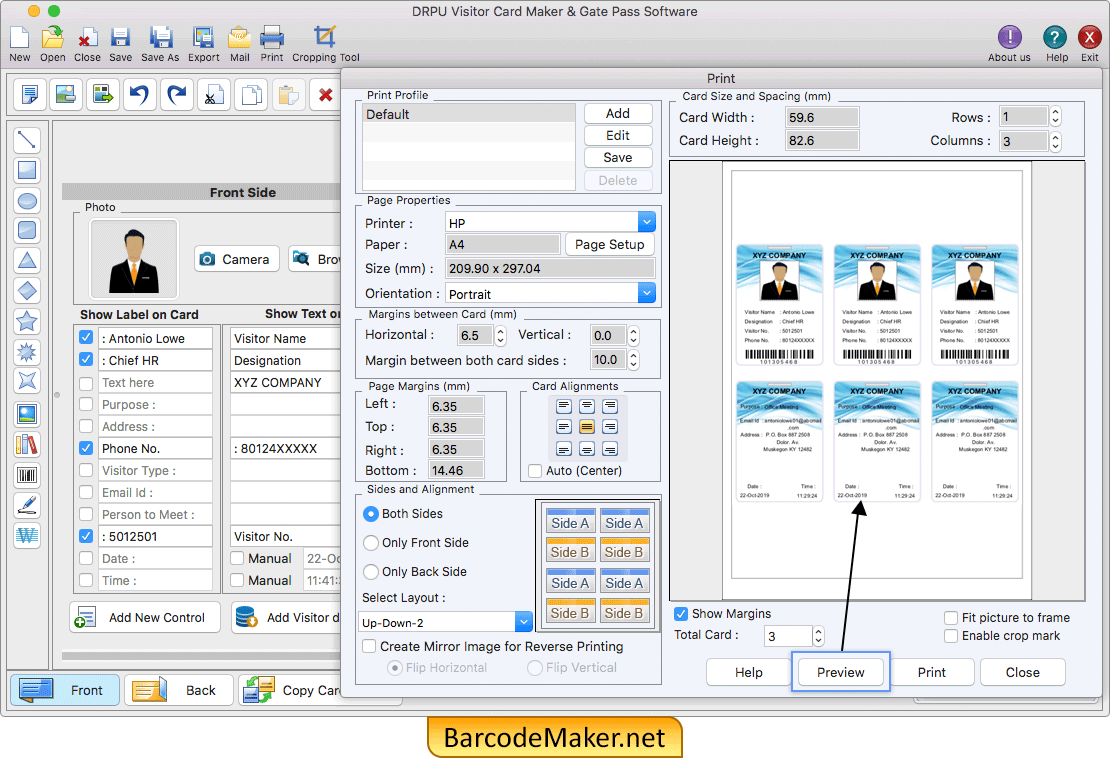Click the Close file toolbar icon
This screenshot has height=758, width=1110.
point(87,38)
